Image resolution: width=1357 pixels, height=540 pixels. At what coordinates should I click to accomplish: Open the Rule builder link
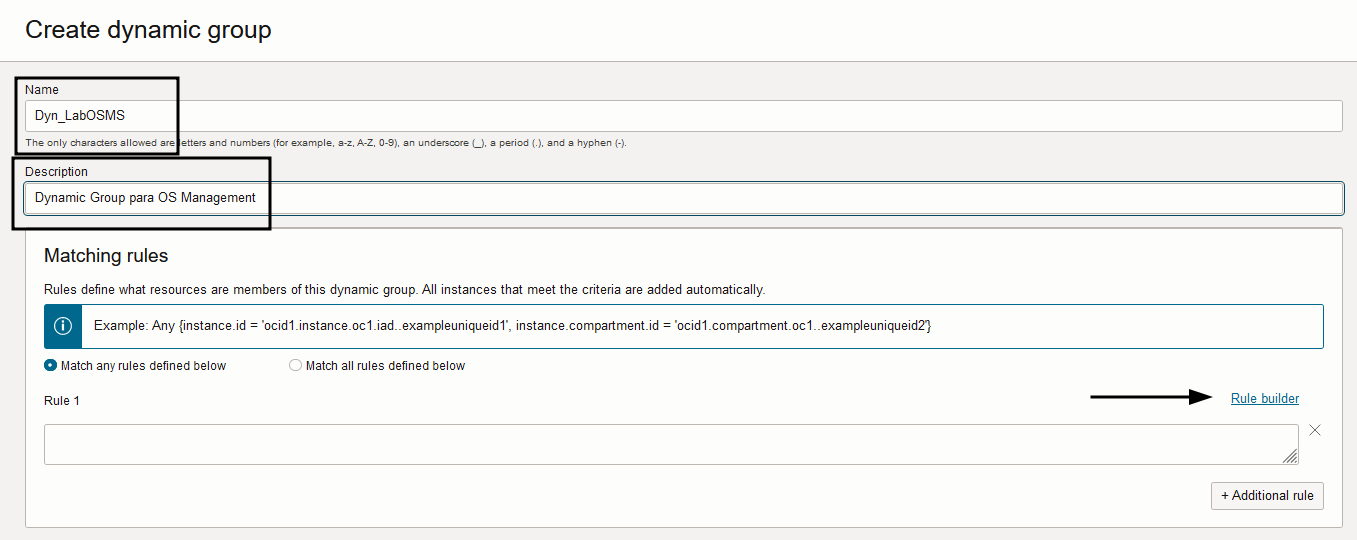pyautogui.click(x=1265, y=399)
